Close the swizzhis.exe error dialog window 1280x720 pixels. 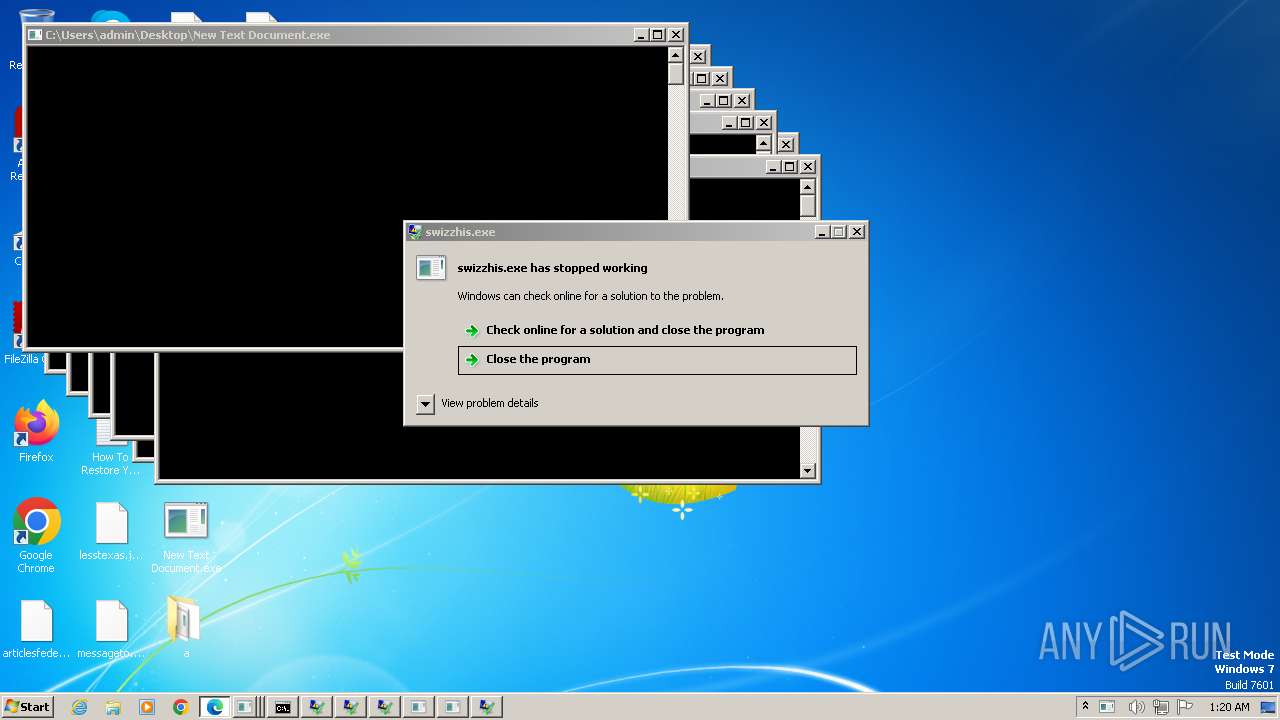point(857,232)
